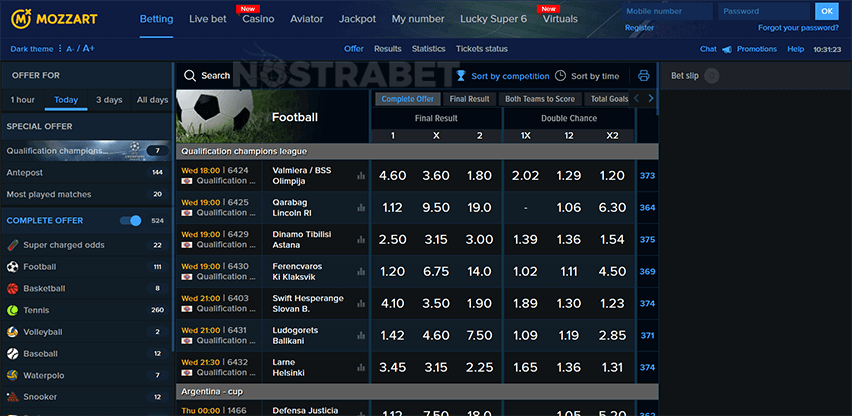Open the Results page
This screenshot has height=416, width=852.
387,49
